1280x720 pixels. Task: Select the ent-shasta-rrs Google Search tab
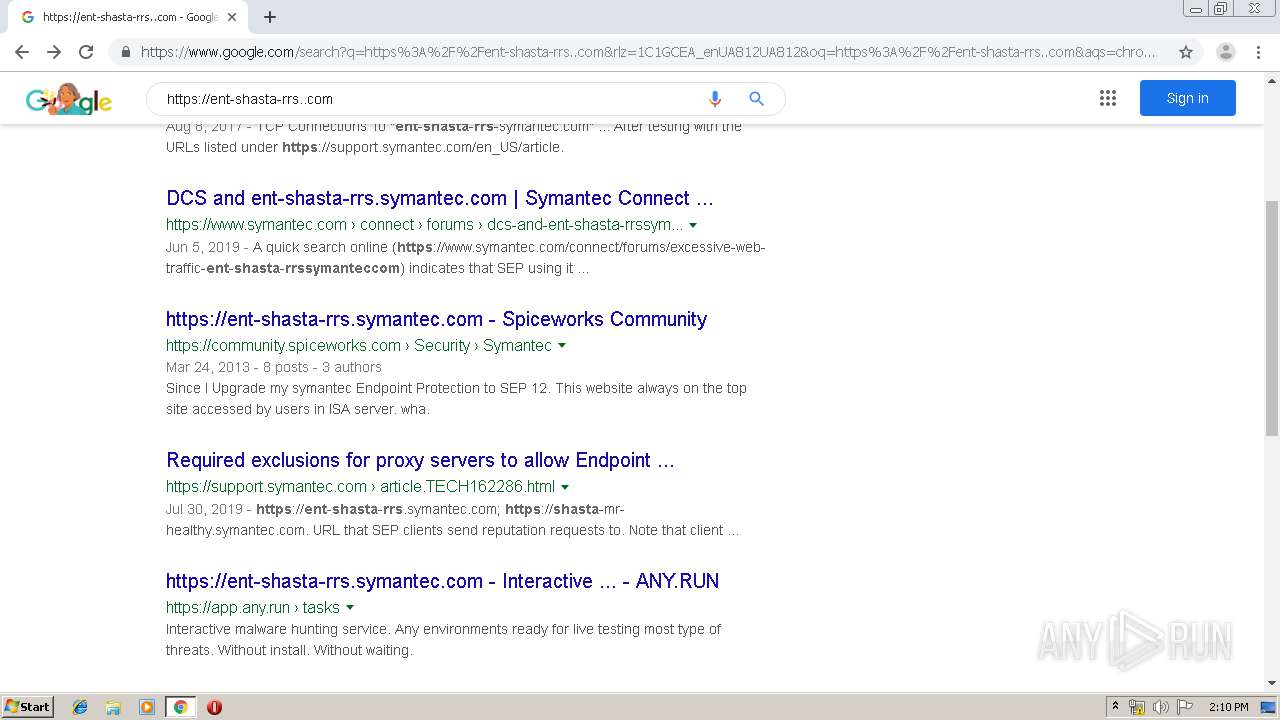tap(128, 17)
